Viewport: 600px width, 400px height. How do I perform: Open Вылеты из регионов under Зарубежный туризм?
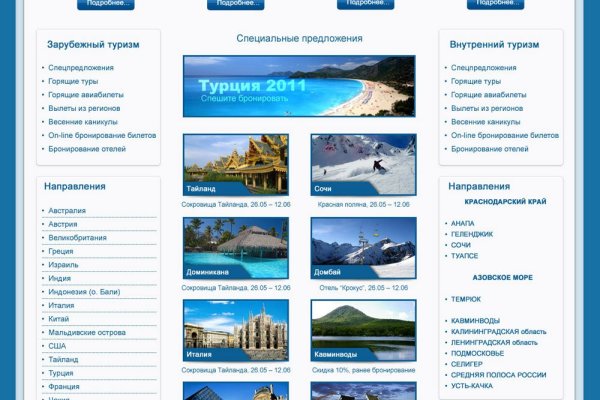pos(84,108)
